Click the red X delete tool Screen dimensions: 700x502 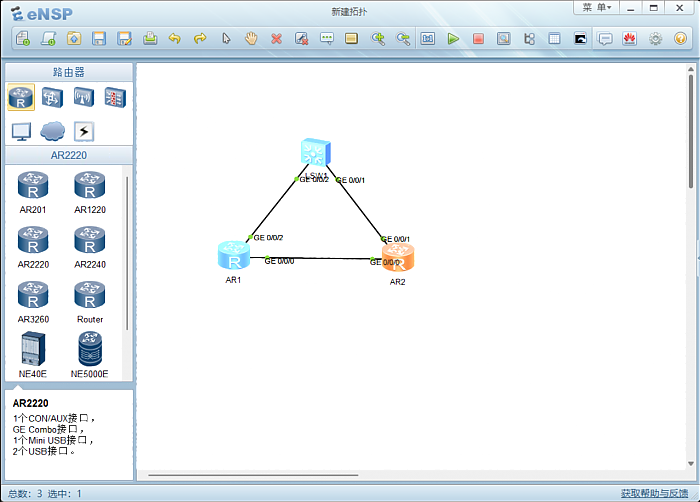tap(277, 39)
